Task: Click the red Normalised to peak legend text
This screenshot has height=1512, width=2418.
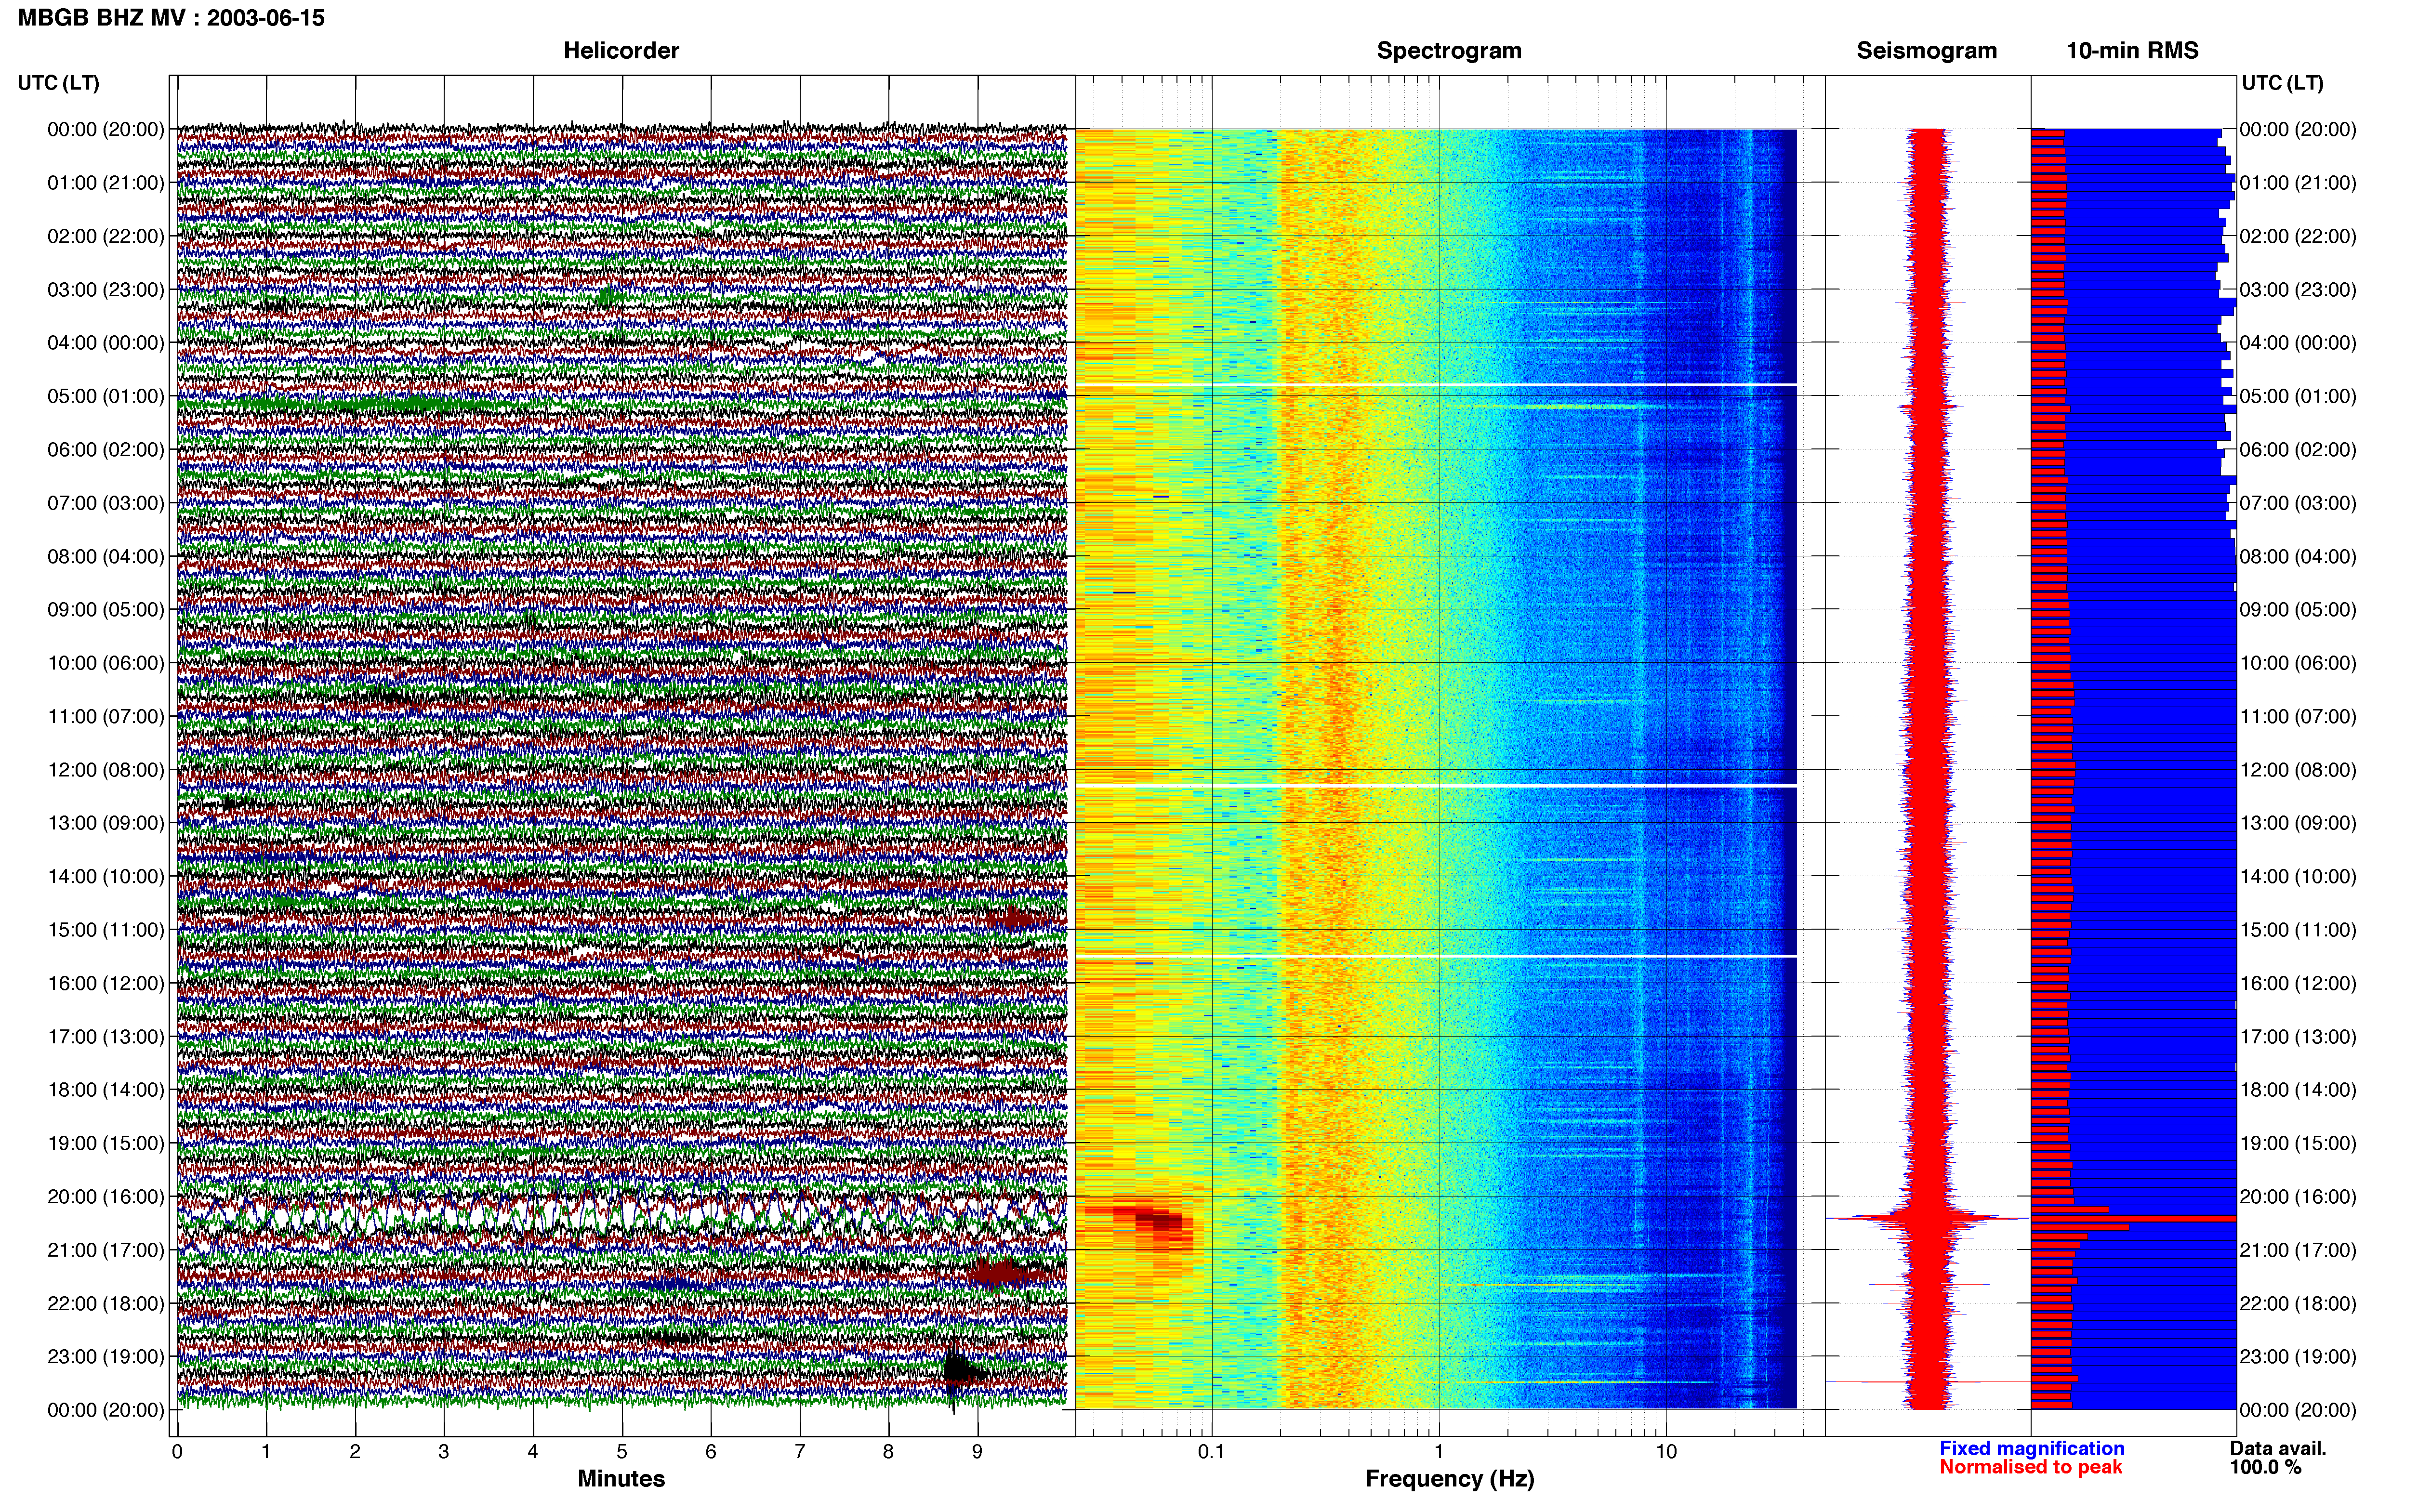Action: coord(2030,1467)
